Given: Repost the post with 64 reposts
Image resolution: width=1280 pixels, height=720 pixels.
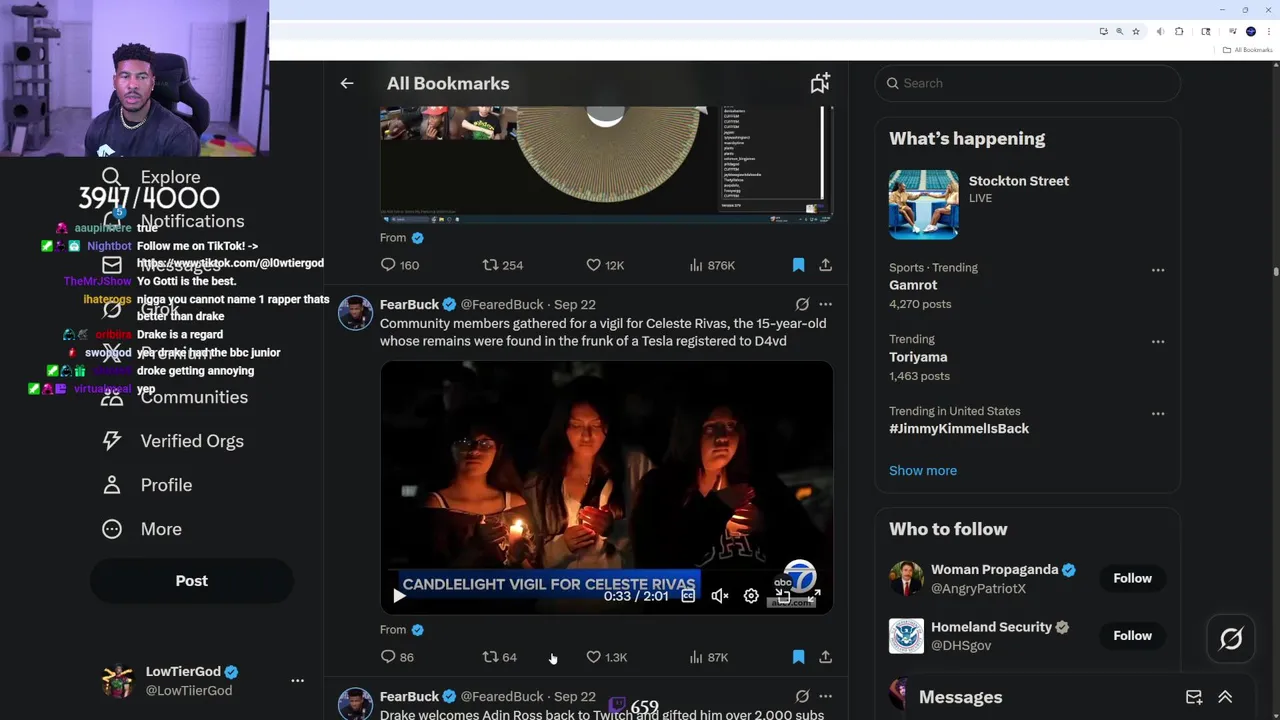Looking at the screenshot, I should [x=500, y=657].
